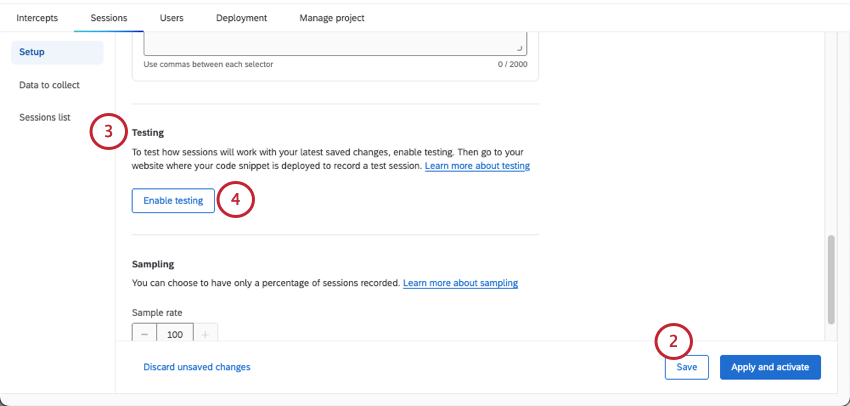Click the Enable testing button
850x406 pixels.
(x=173, y=200)
